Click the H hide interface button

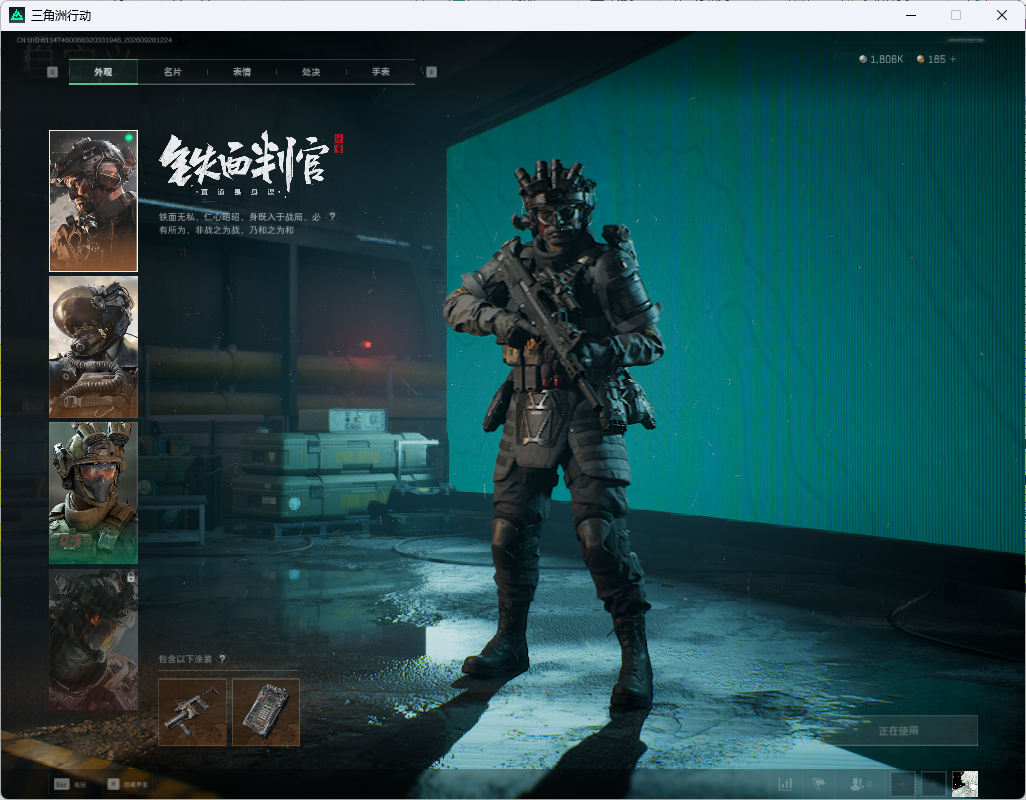click(128, 784)
